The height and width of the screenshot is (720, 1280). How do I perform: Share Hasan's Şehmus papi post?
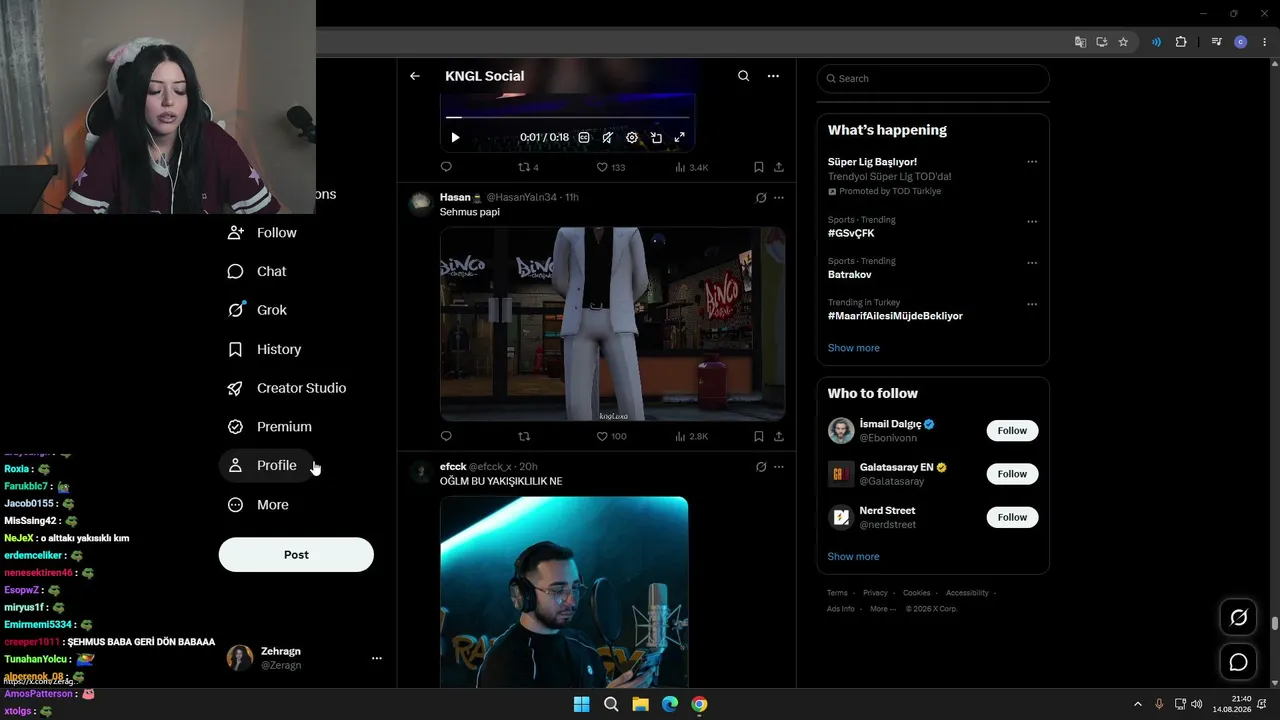pos(779,436)
